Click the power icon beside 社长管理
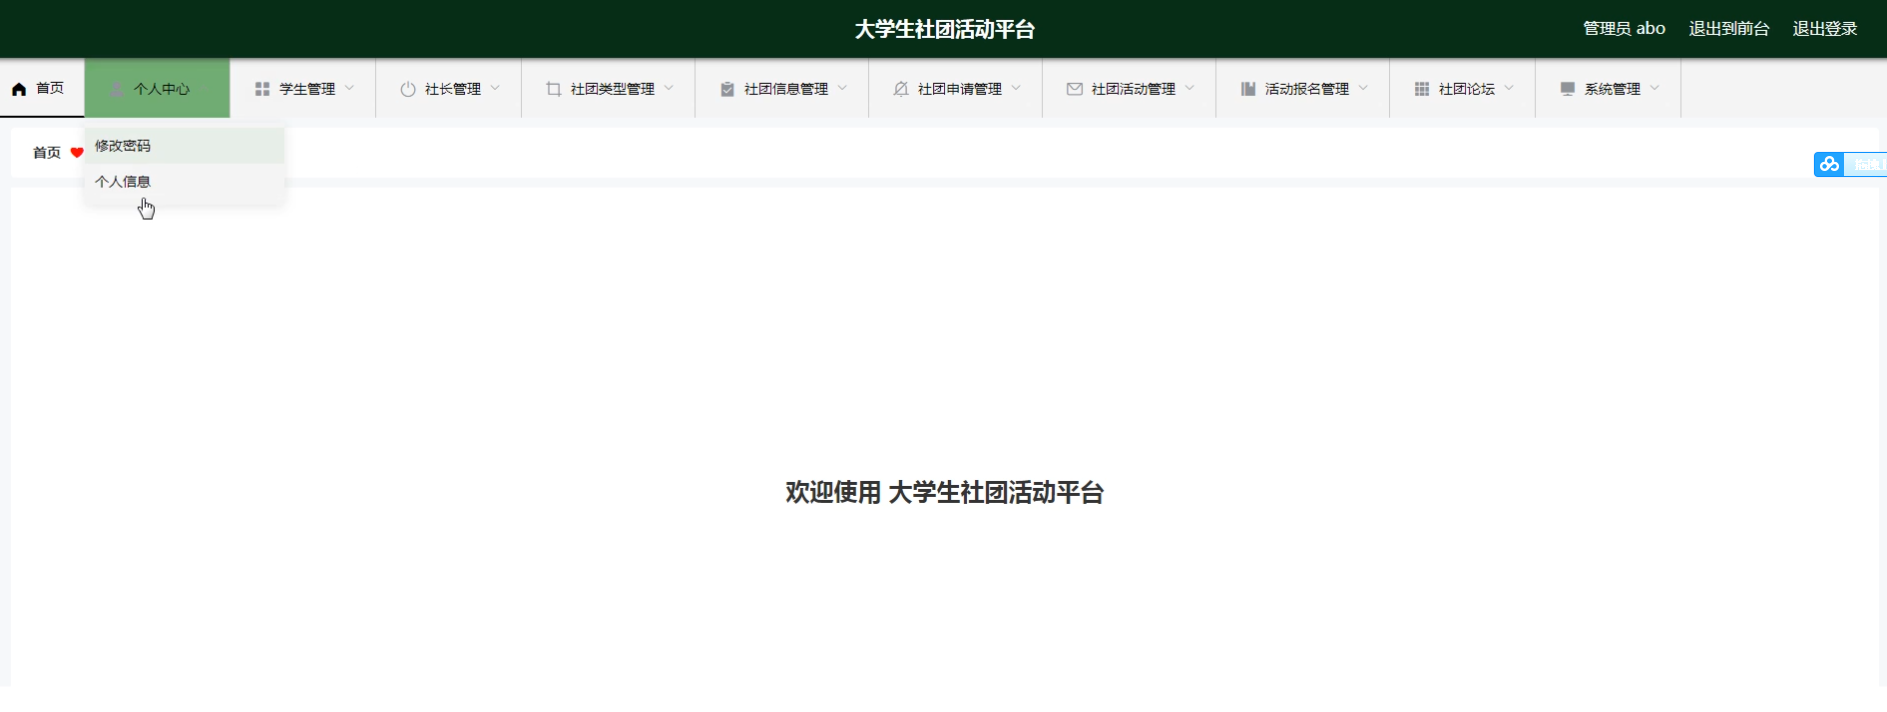Viewport: 1887px width, 712px height. (408, 89)
